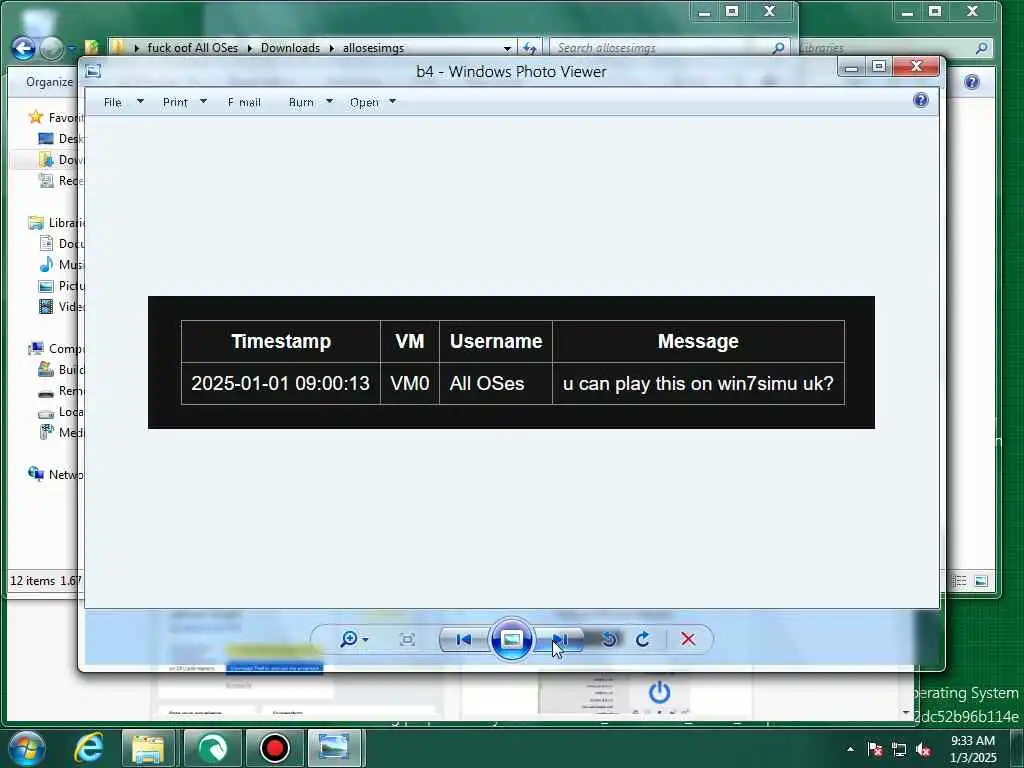Image resolution: width=1024 pixels, height=768 pixels.
Task: Expand the File dropdown arrow
Action: click(140, 101)
